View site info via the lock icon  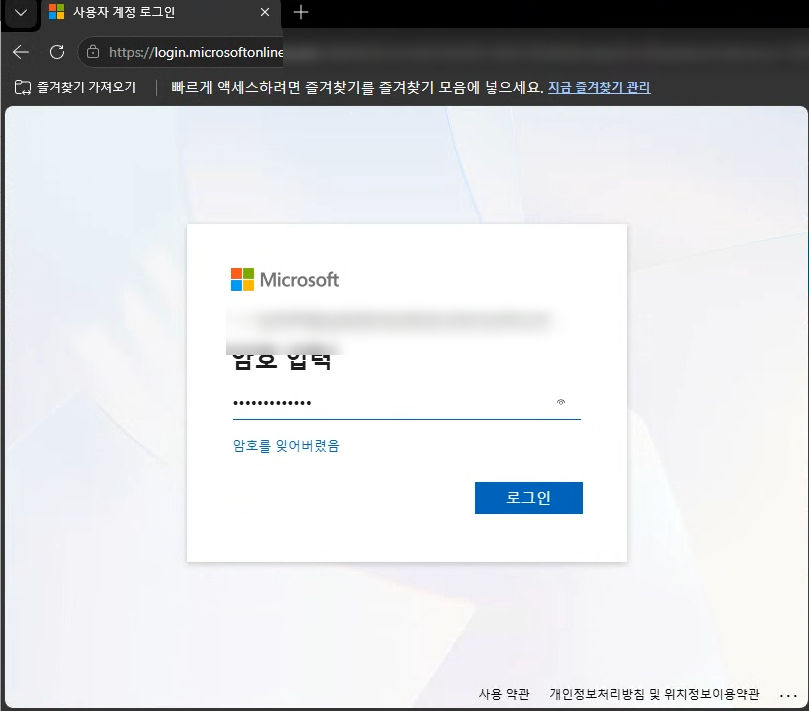point(93,52)
